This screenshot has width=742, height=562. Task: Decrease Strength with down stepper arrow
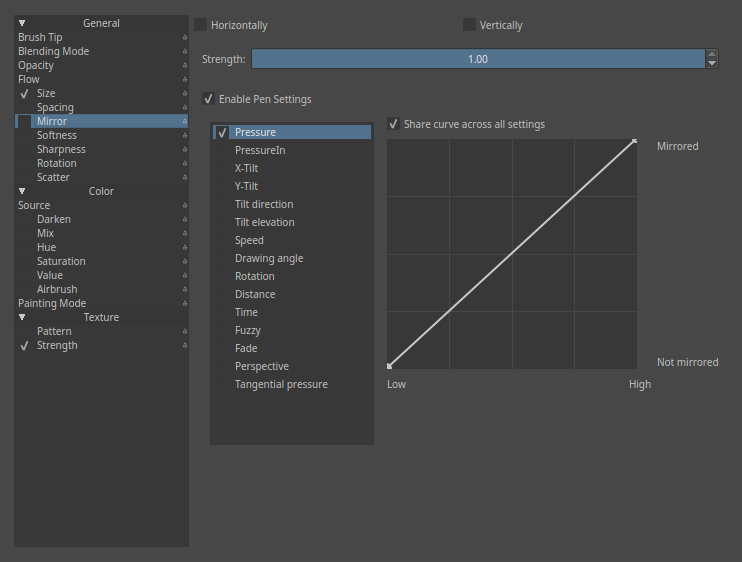[x=712, y=63]
